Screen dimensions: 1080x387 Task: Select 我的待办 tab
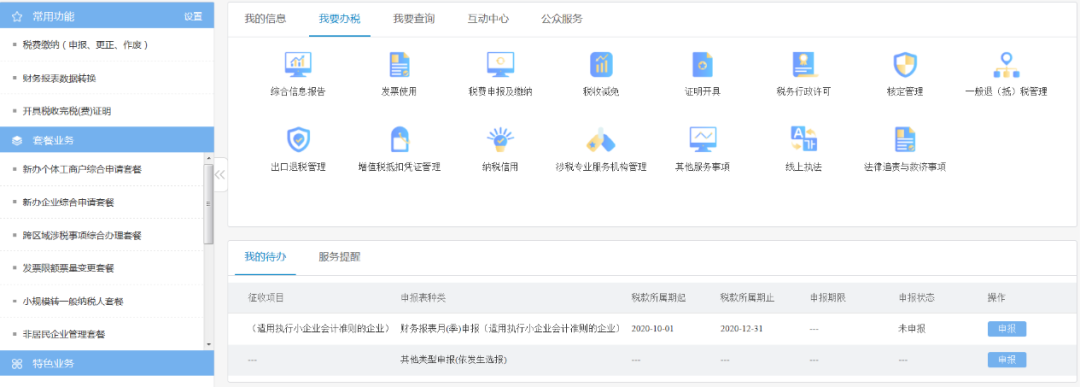265,257
